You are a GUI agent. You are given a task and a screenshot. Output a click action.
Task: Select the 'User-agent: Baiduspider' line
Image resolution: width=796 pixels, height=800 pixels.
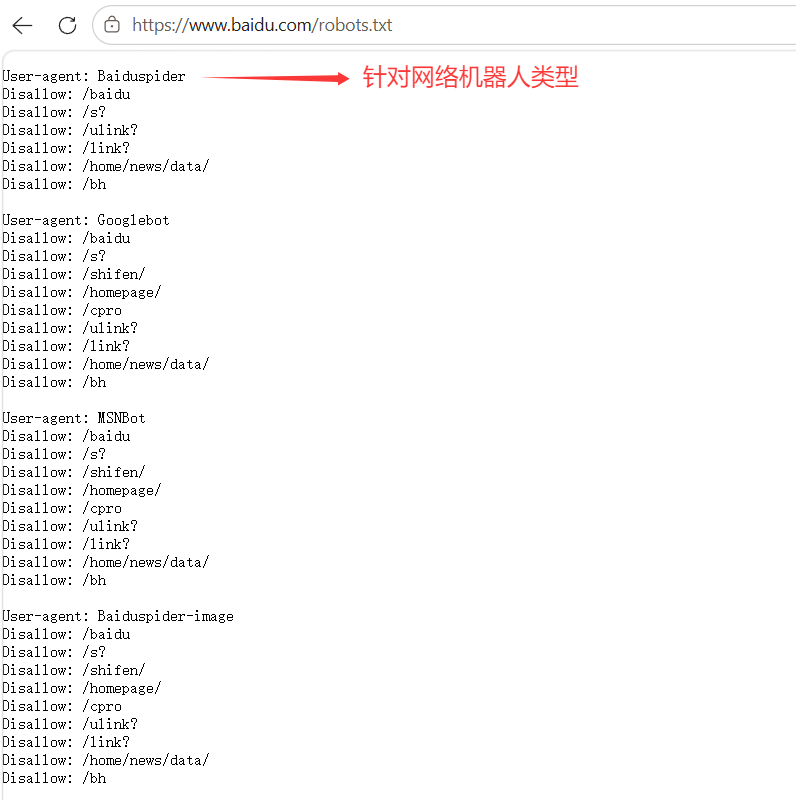tap(94, 77)
